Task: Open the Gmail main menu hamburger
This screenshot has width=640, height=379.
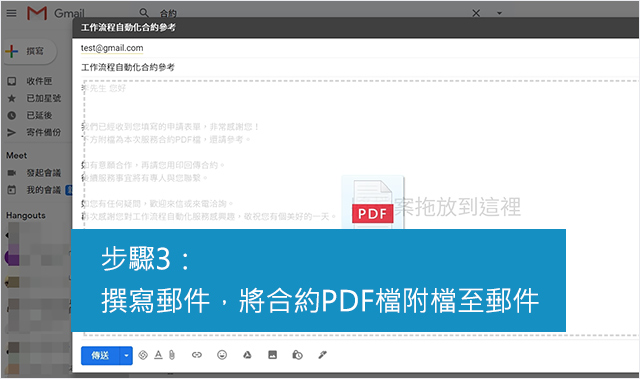Action: click(11, 13)
